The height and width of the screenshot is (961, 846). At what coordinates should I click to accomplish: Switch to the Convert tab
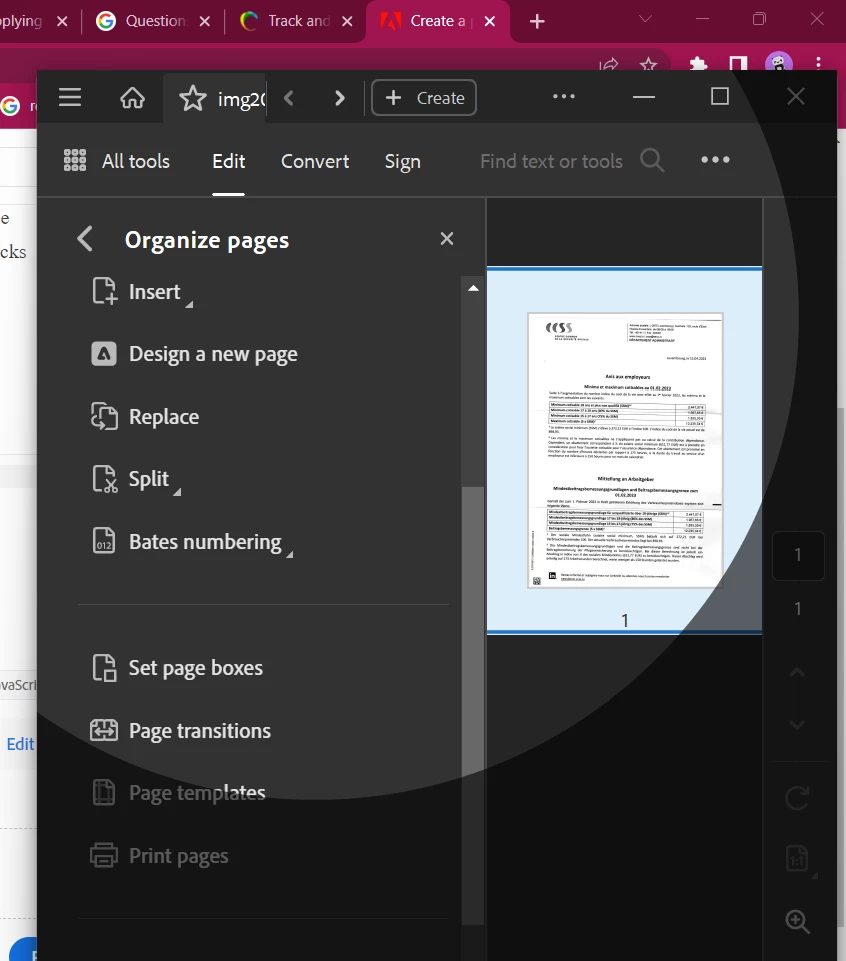[x=315, y=161]
